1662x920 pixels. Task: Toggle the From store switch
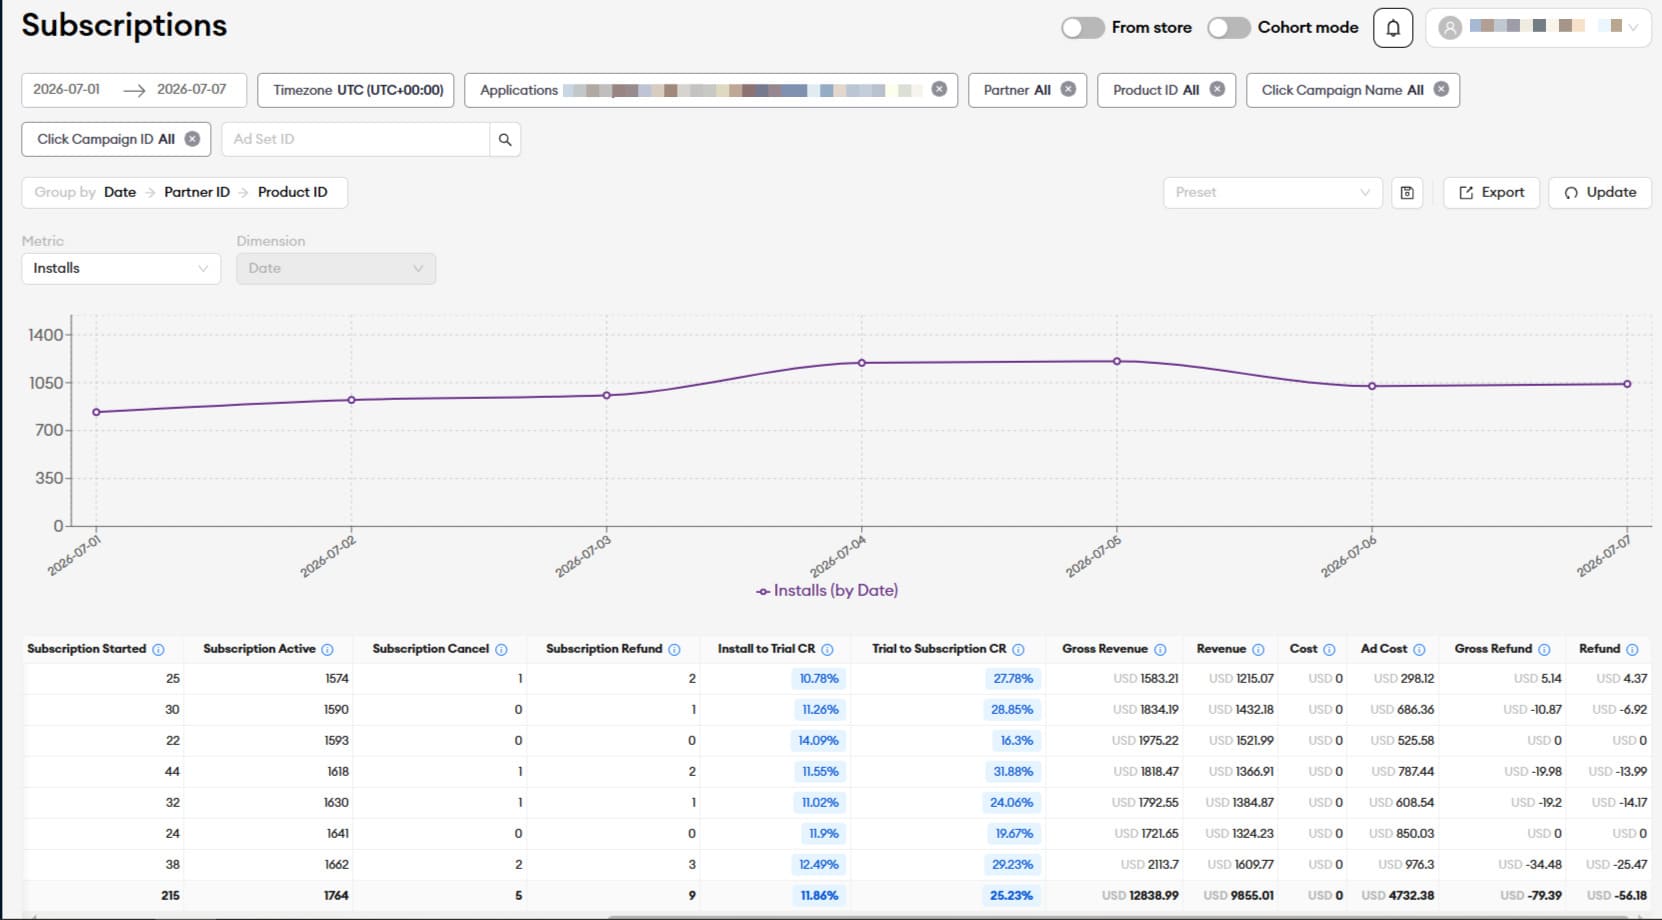(x=1083, y=28)
